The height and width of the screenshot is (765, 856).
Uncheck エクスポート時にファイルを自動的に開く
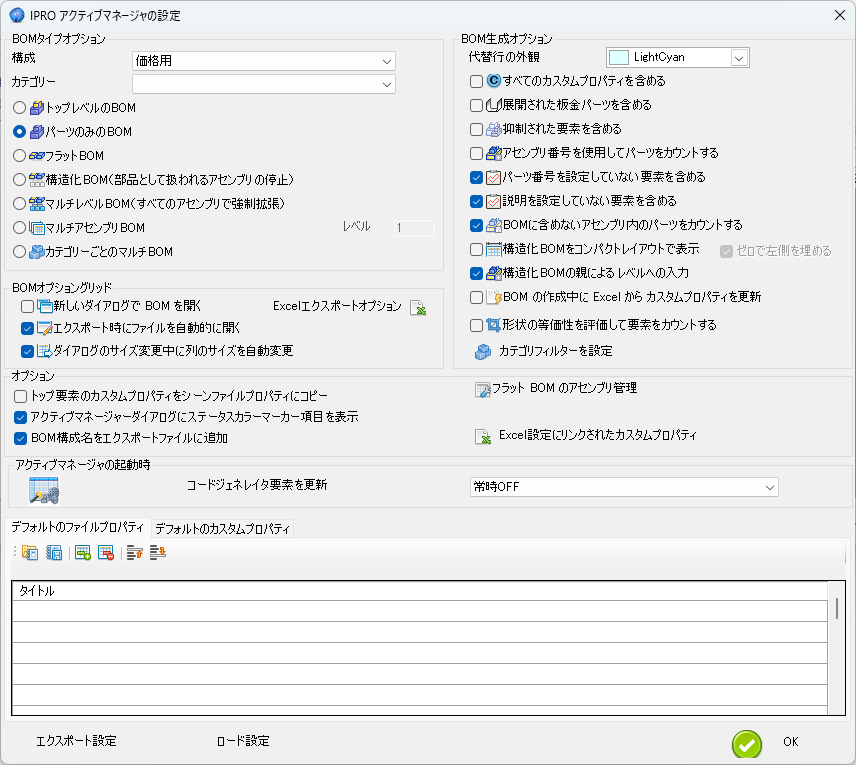(27, 328)
